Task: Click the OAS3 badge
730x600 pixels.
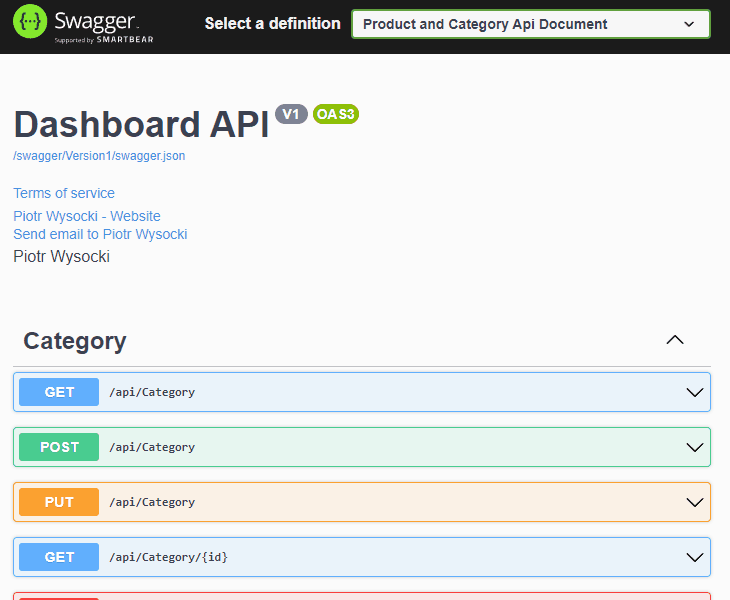Action: coord(336,114)
